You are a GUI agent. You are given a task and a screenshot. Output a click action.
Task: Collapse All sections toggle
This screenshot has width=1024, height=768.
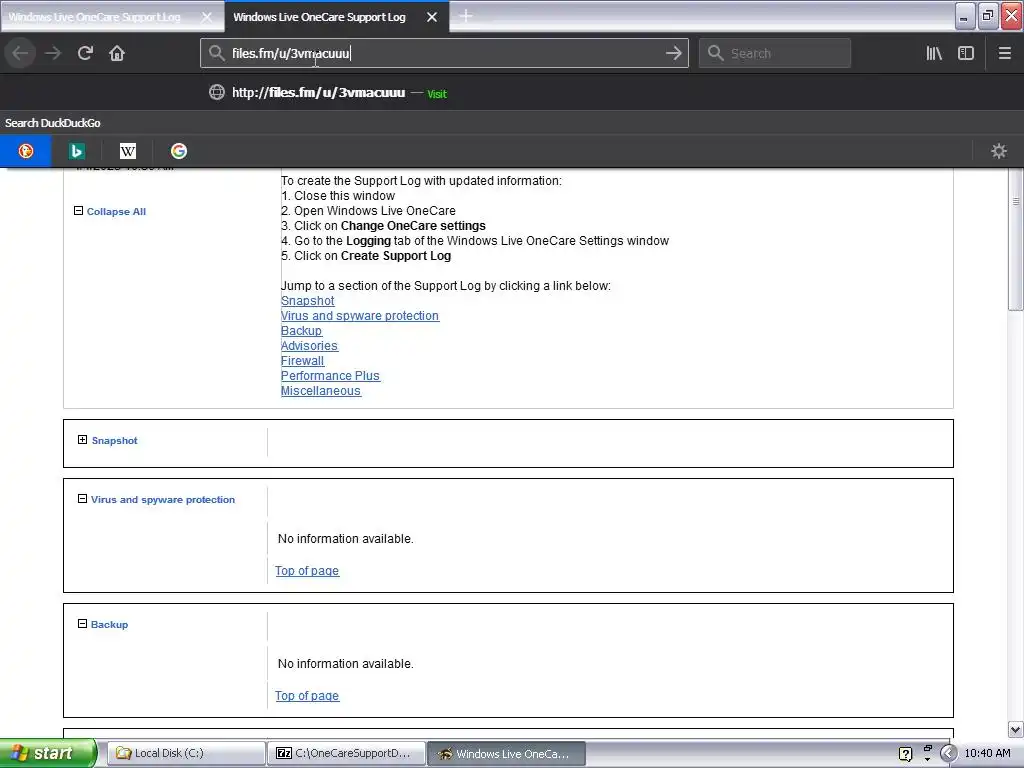[110, 211]
